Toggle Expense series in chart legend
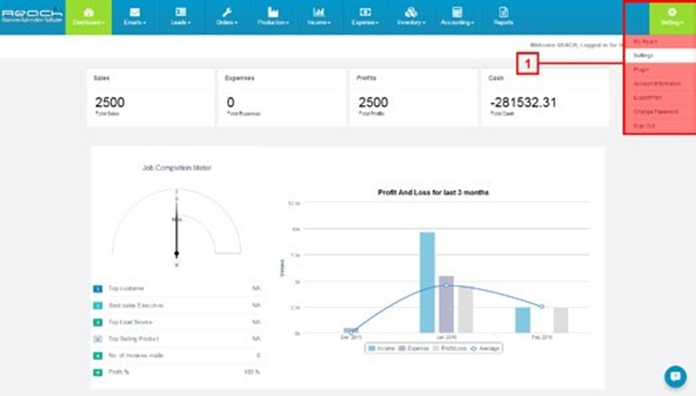This screenshot has height=396, width=696. [x=414, y=348]
